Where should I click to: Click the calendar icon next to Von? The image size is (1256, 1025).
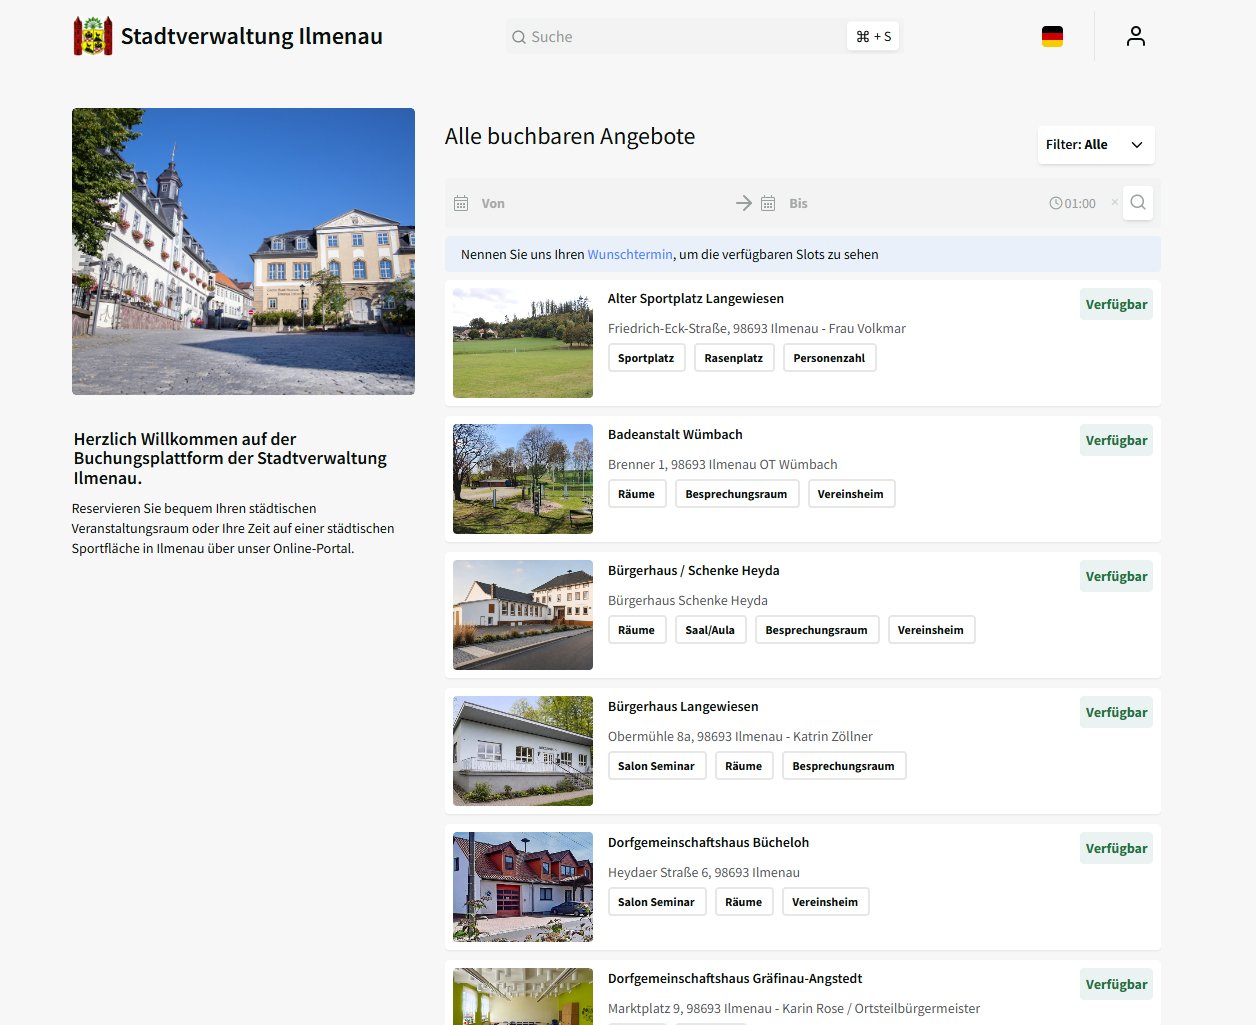pyautogui.click(x=461, y=203)
